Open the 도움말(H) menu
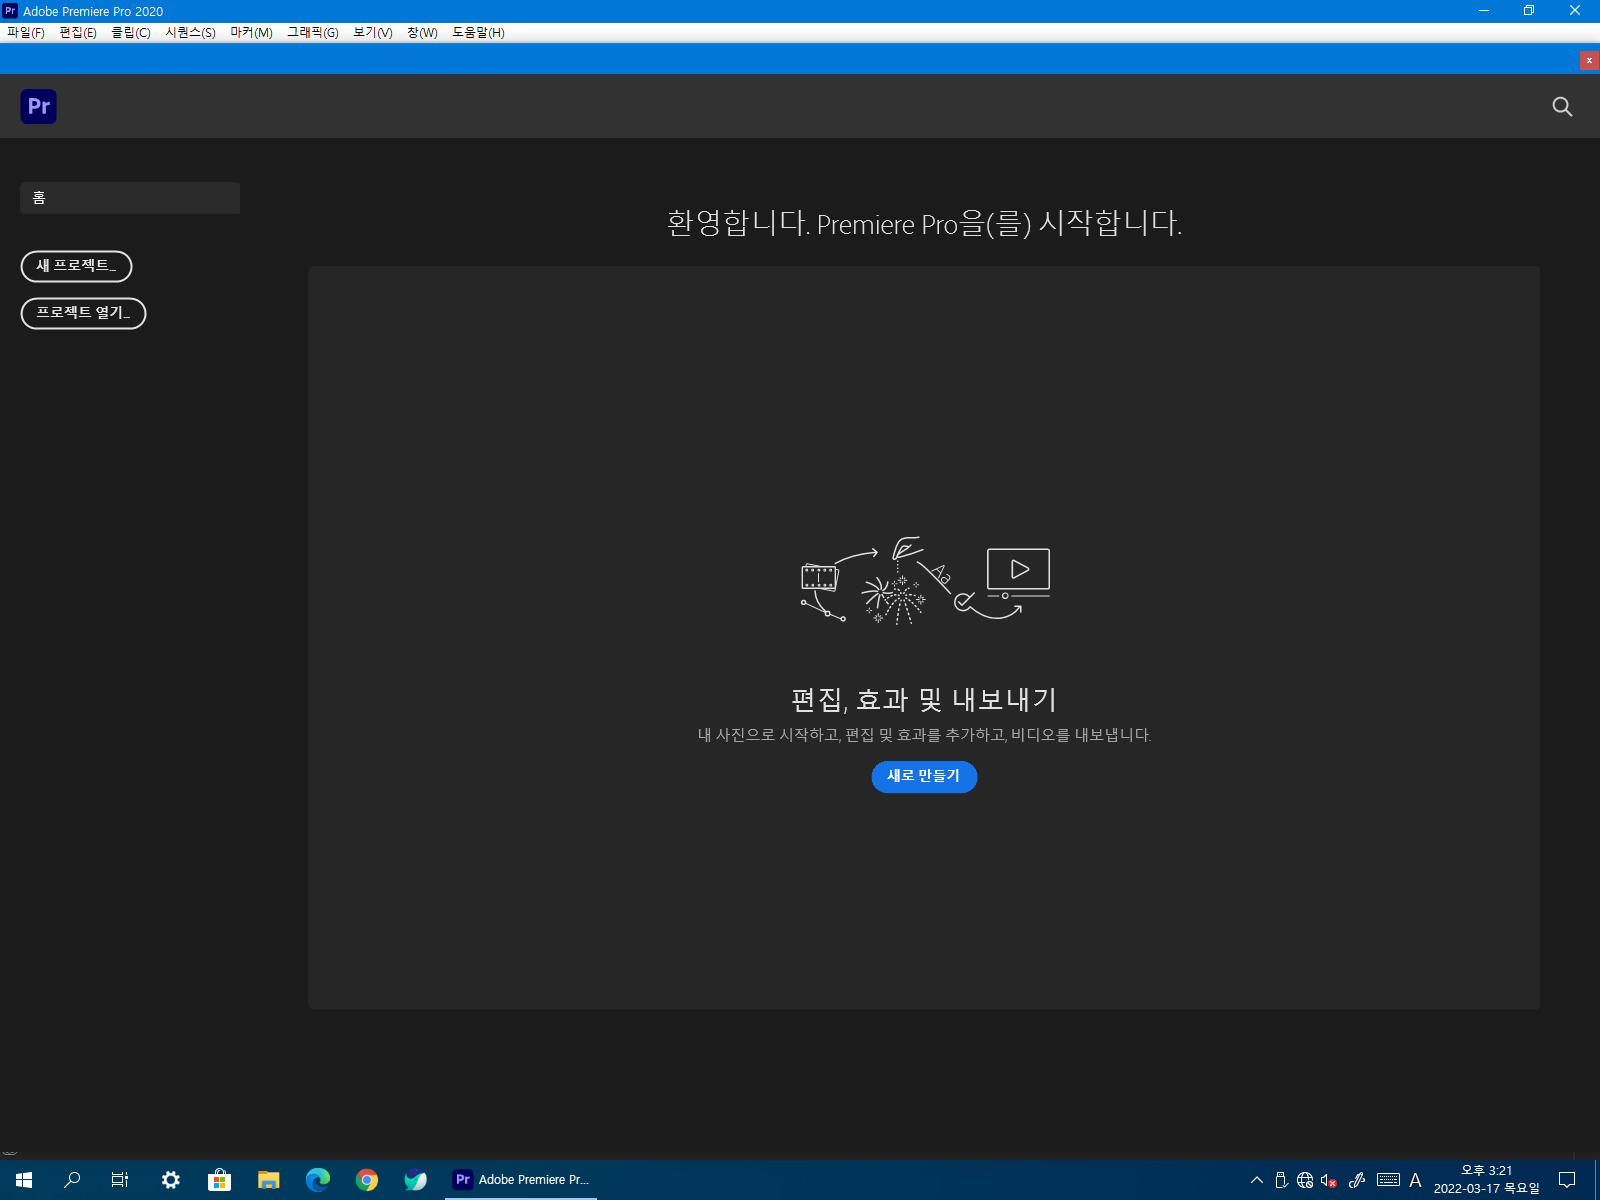Image resolution: width=1600 pixels, height=1200 pixels. coord(479,32)
